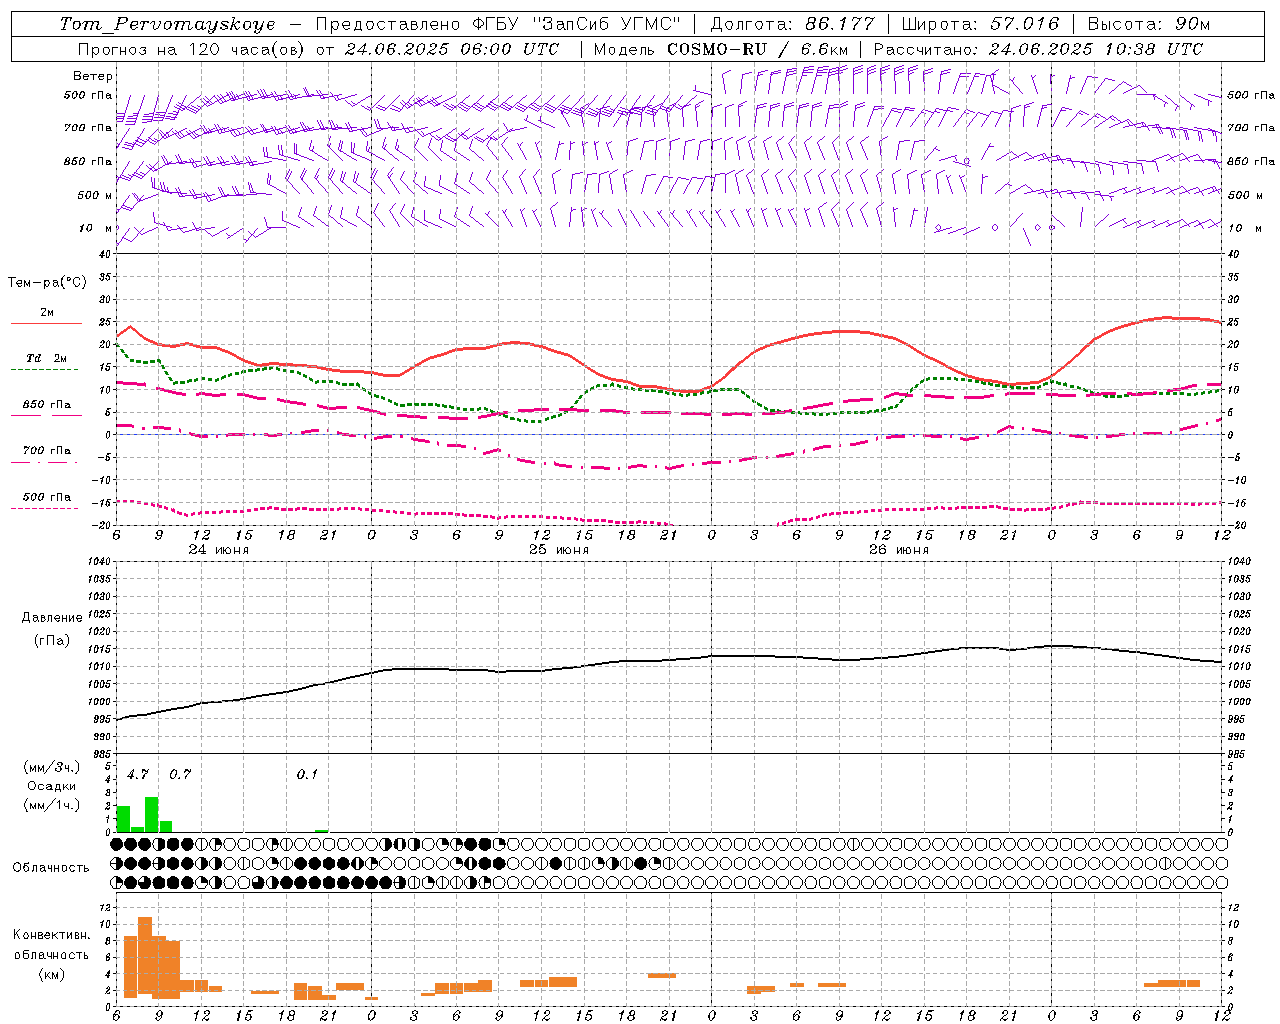Click the provider text ФГБУ "ЗапСиб УГМС"
1280x1024 pixels.
(x=575, y=24)
